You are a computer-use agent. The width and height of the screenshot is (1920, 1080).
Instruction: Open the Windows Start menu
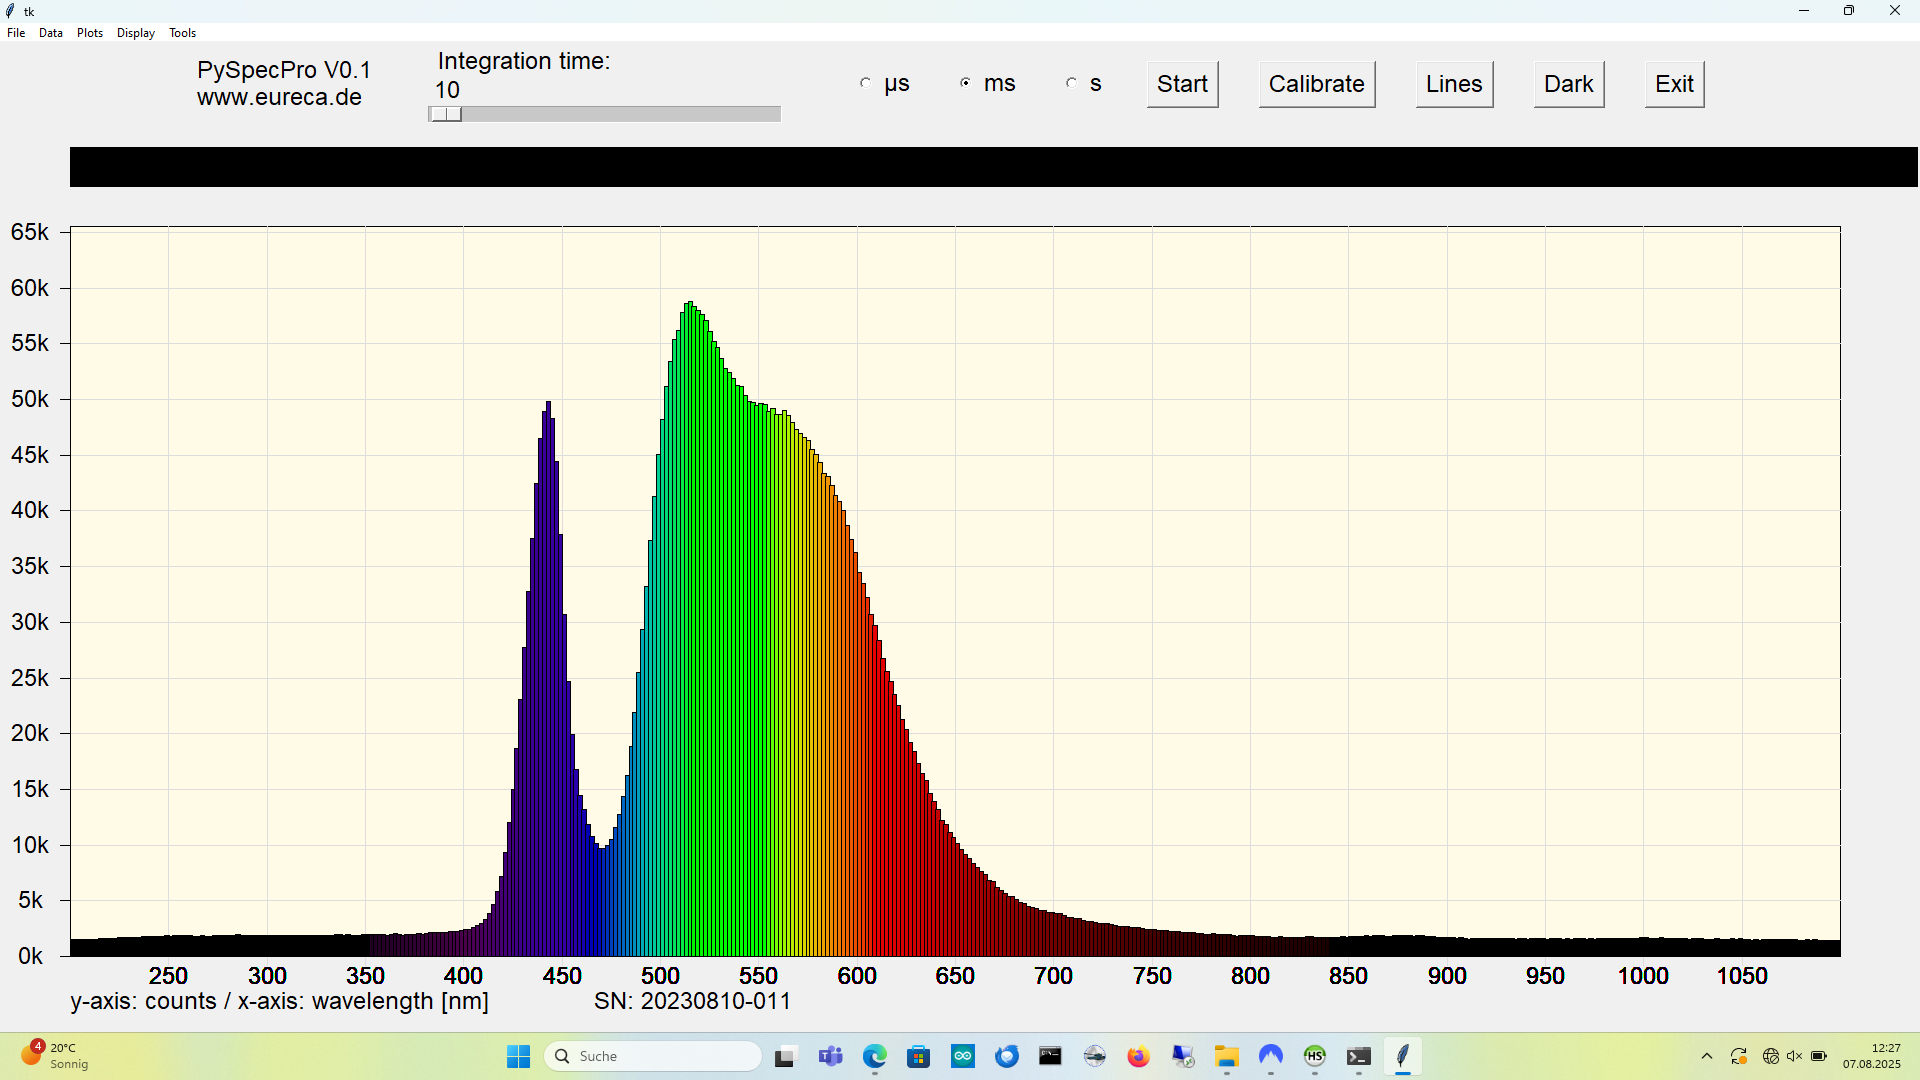(x=518, y=1056)
